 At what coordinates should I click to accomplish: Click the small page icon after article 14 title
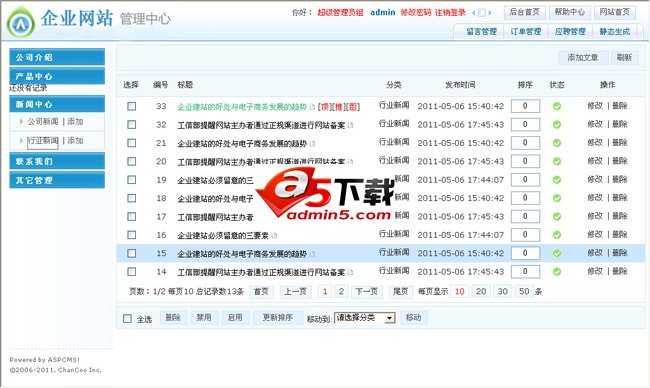[x=350, y=272]
